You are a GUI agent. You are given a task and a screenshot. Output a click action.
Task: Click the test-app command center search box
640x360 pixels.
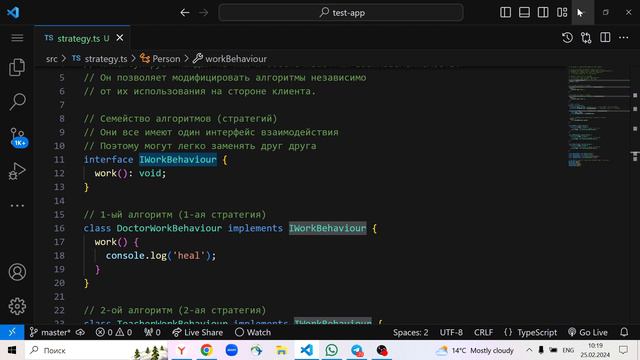tap(341, 13)
